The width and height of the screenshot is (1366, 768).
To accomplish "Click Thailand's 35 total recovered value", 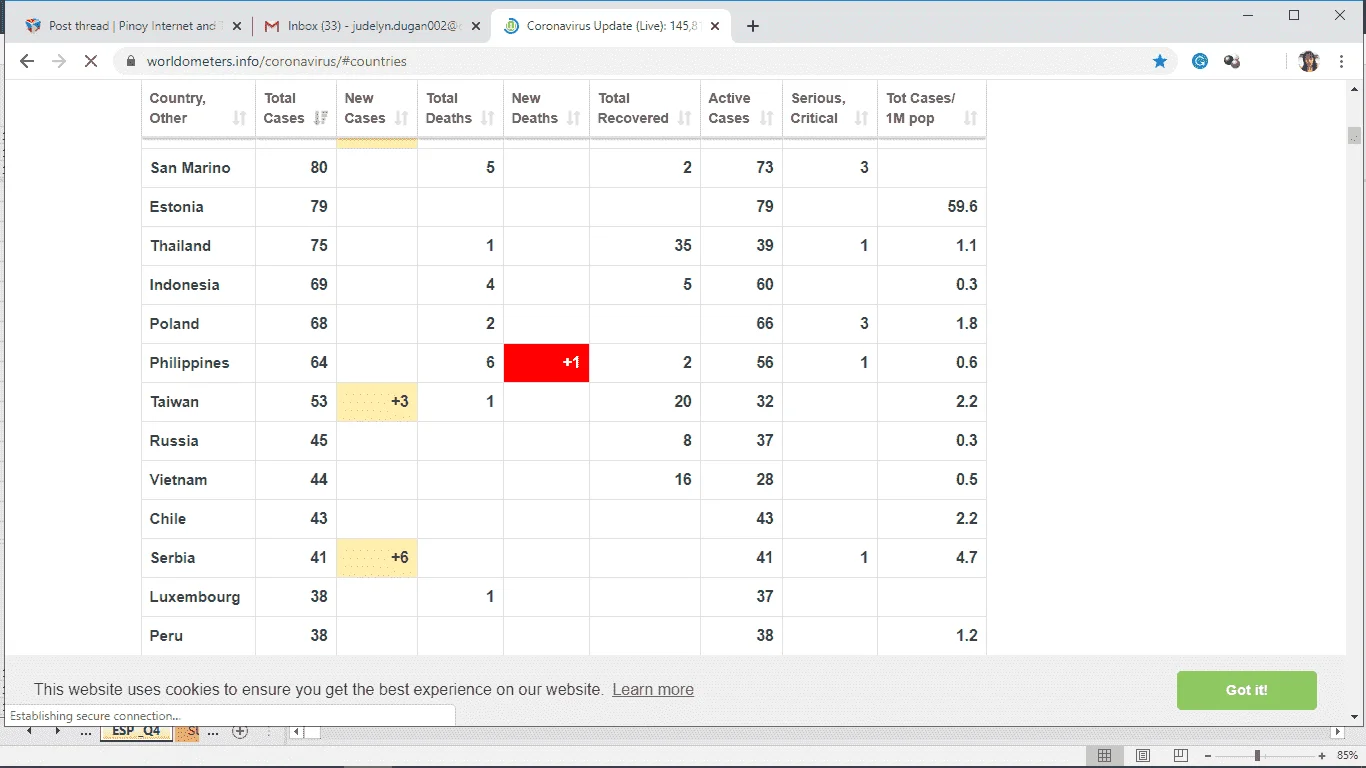I will (x=683, y=246).
